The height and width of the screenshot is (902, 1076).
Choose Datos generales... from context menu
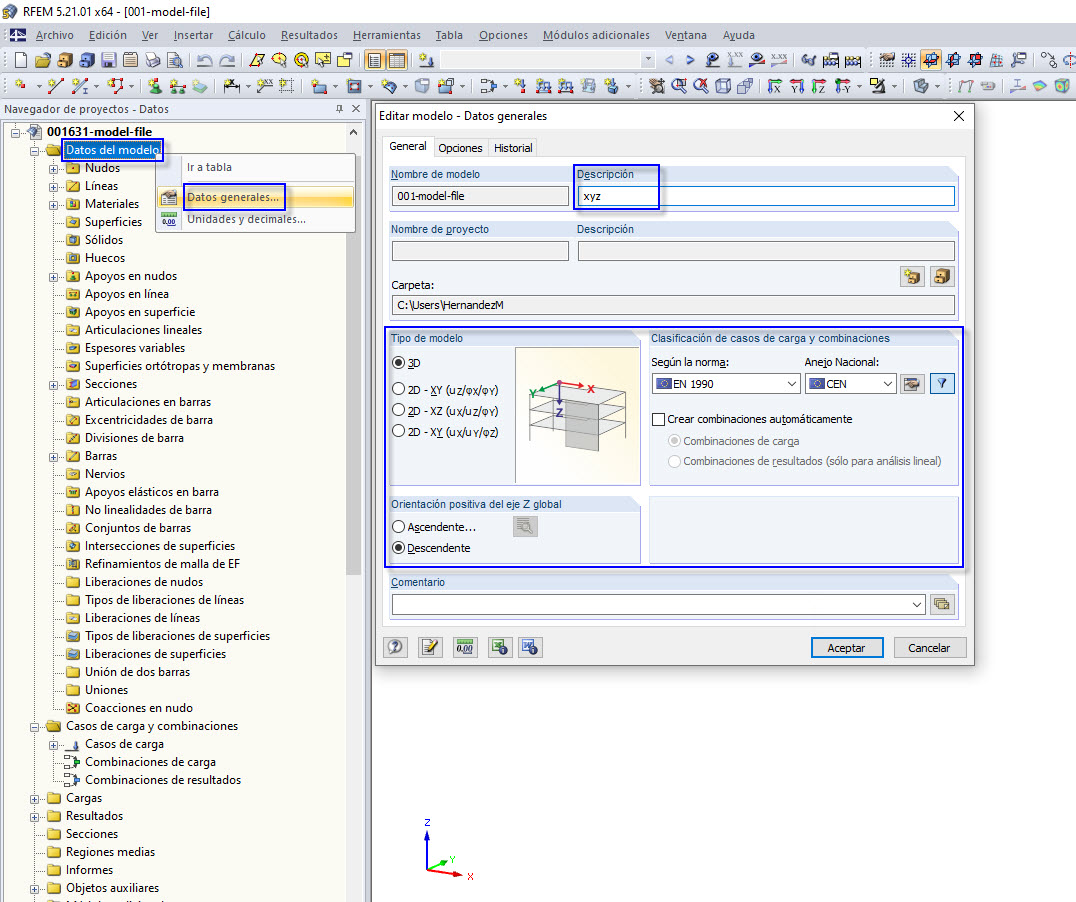point(233,197)
